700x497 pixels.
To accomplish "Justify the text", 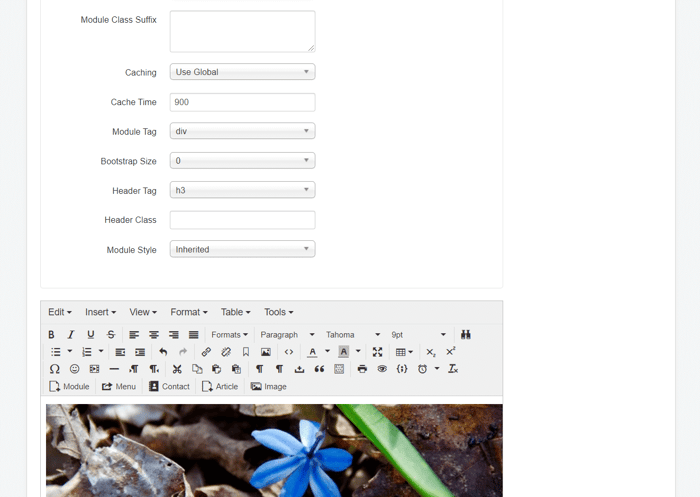I will pyautogui.click(x=193, y=334).
